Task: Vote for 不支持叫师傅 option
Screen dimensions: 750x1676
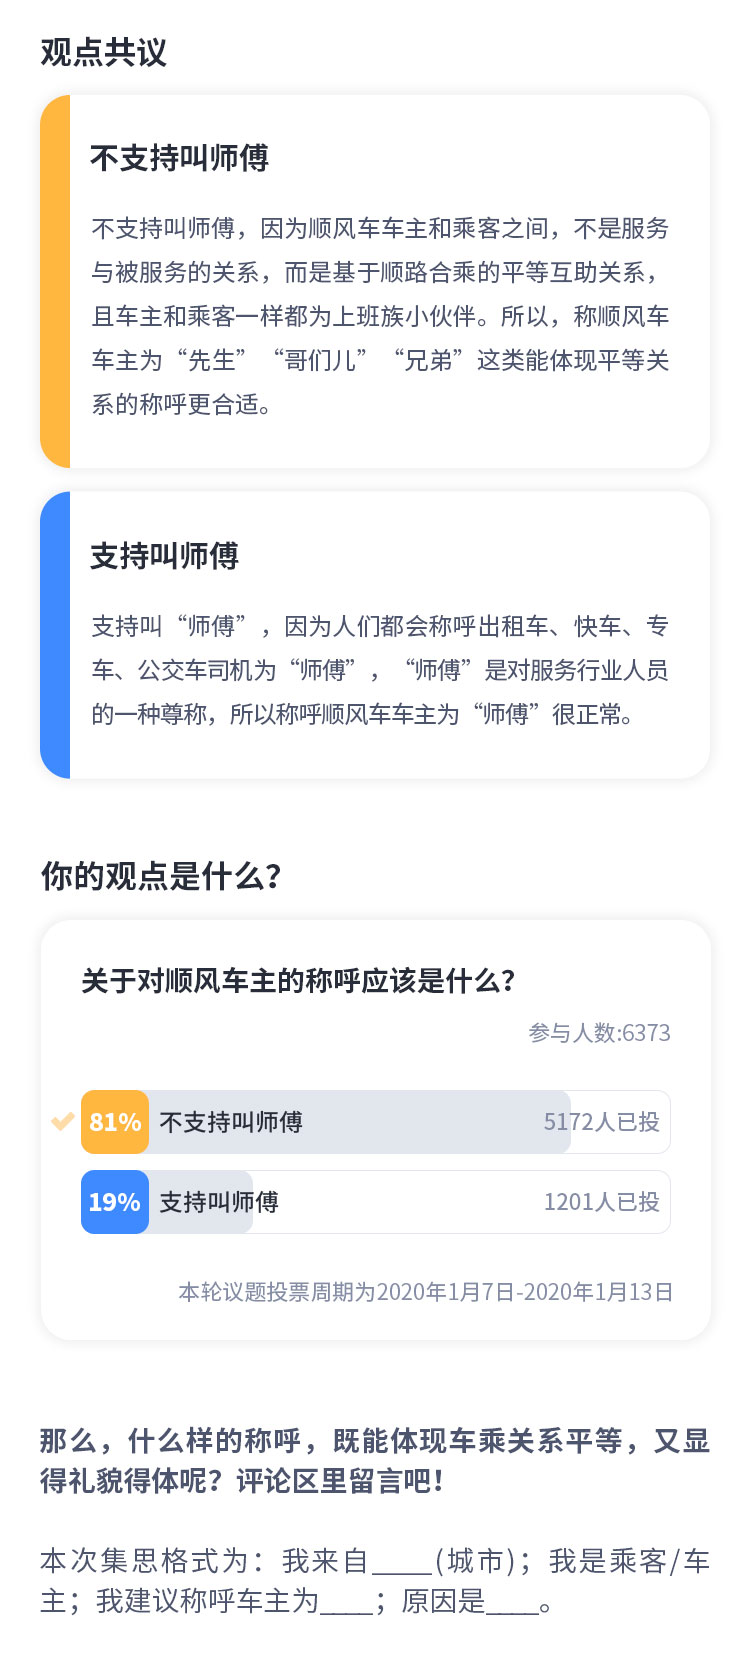Action: tap(376, 1122)
